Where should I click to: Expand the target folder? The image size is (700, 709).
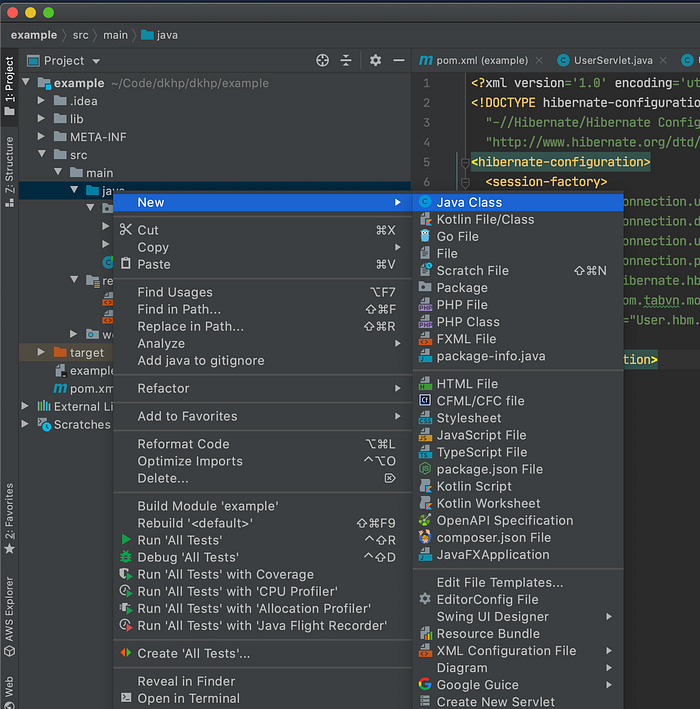coord(41,352)
